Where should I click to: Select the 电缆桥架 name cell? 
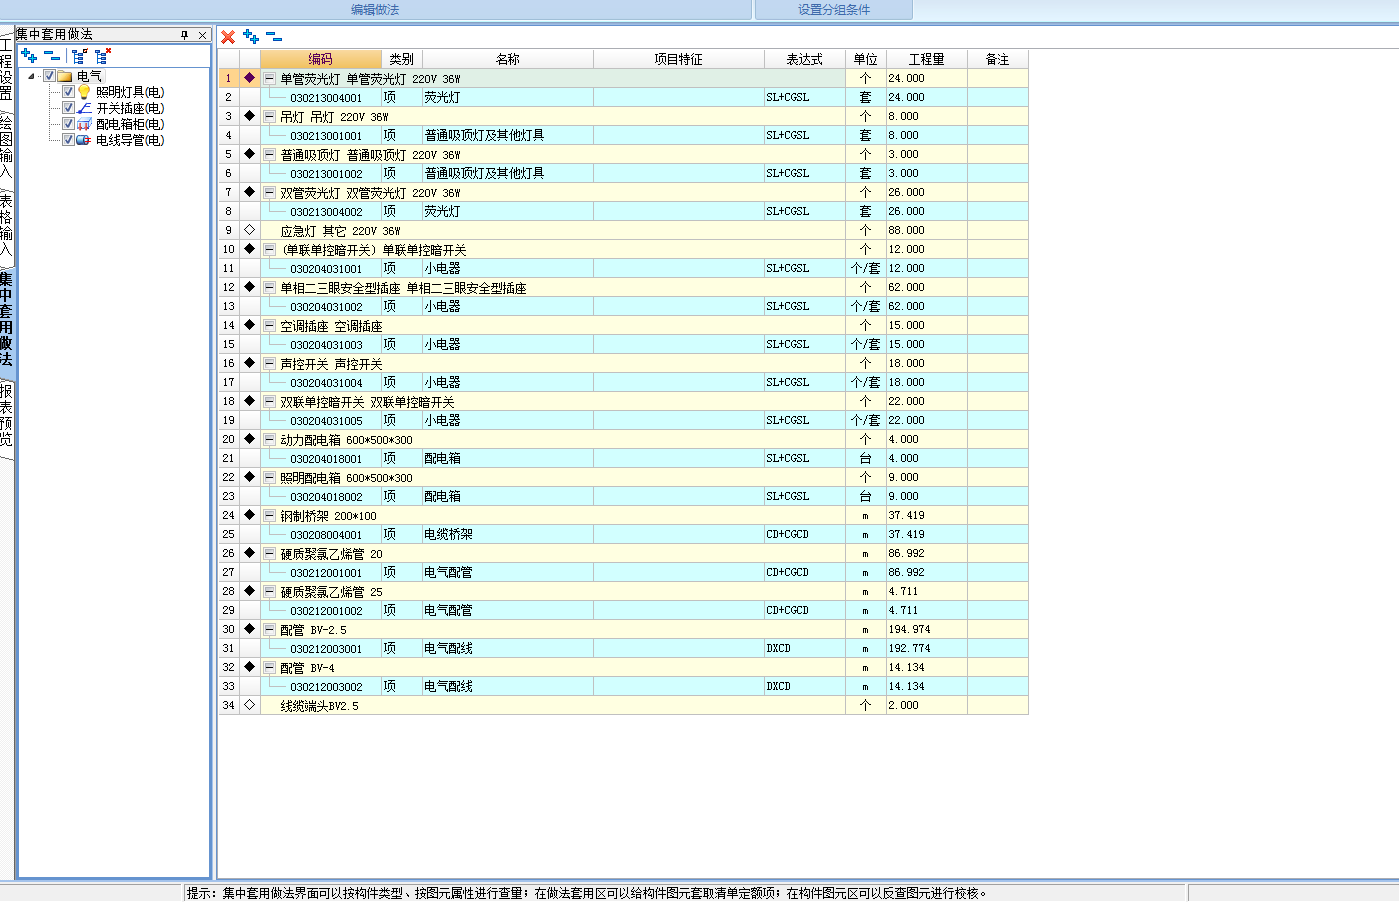(x=507, y=534)
